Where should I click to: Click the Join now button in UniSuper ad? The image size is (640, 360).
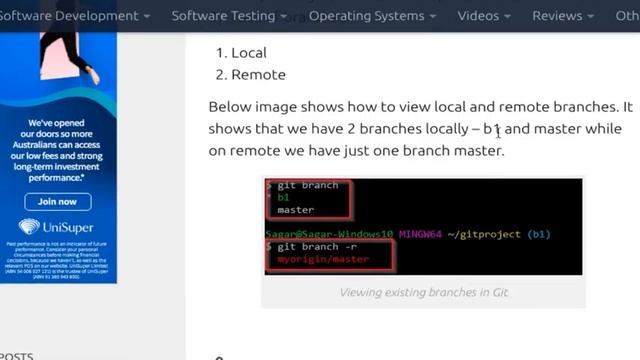point(58,202)
